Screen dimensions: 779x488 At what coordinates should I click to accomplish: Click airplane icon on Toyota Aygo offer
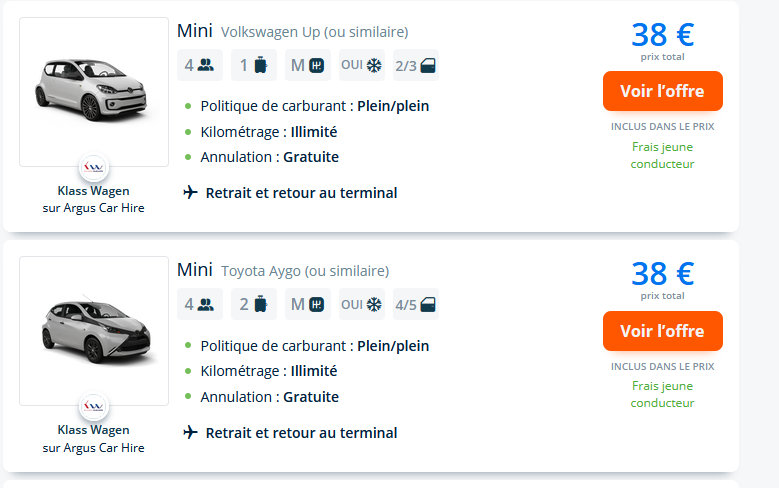pyautogui.click(x=190, y=432)
